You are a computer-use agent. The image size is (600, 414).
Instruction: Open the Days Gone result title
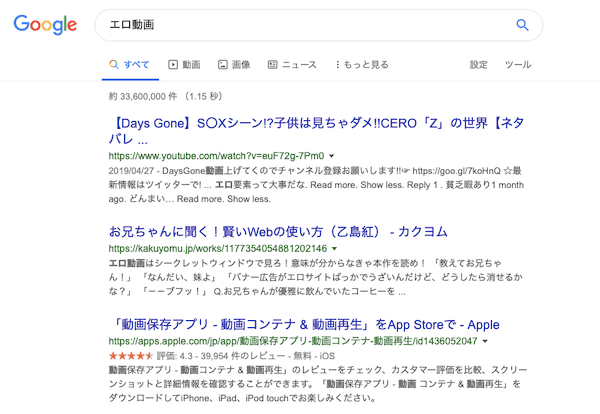tap(316, 131)
